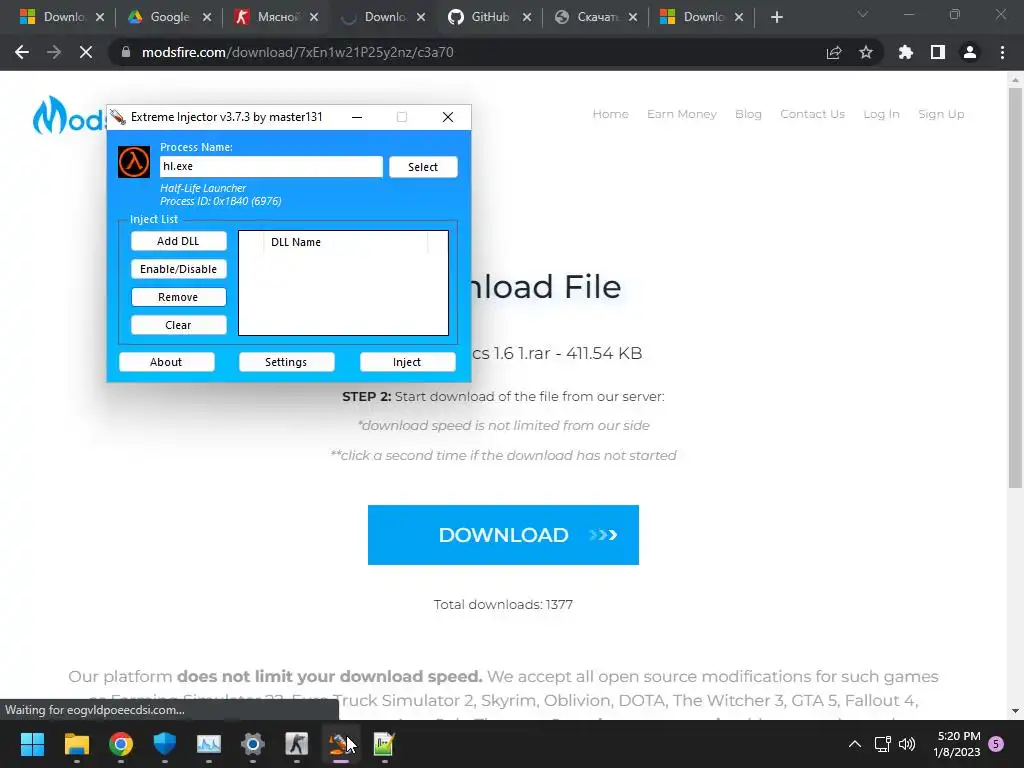Viewport: 1024px width, 768px height.
Task: Click the blue DOWNLOAD button
Action: pyautogui.click(x=503, y=535)
